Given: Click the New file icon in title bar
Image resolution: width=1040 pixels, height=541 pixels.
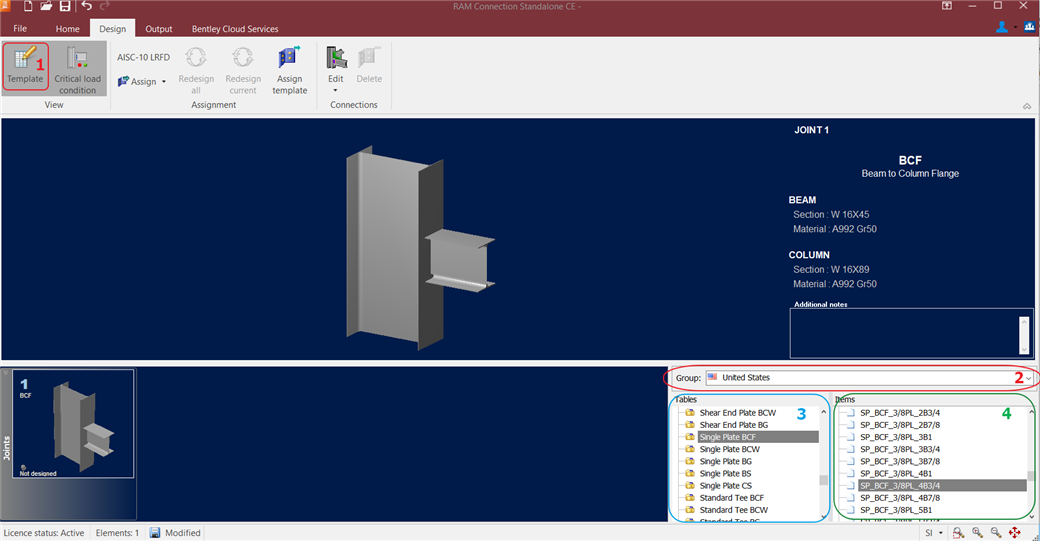Looking at the screenshot, I should 28,7.
